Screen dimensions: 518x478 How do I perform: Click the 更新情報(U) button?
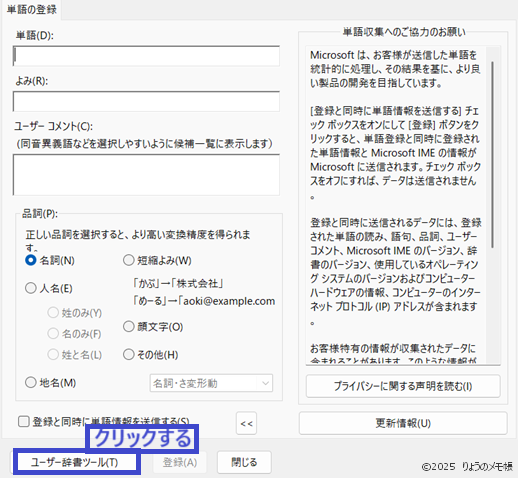click(x=403, y=423)
